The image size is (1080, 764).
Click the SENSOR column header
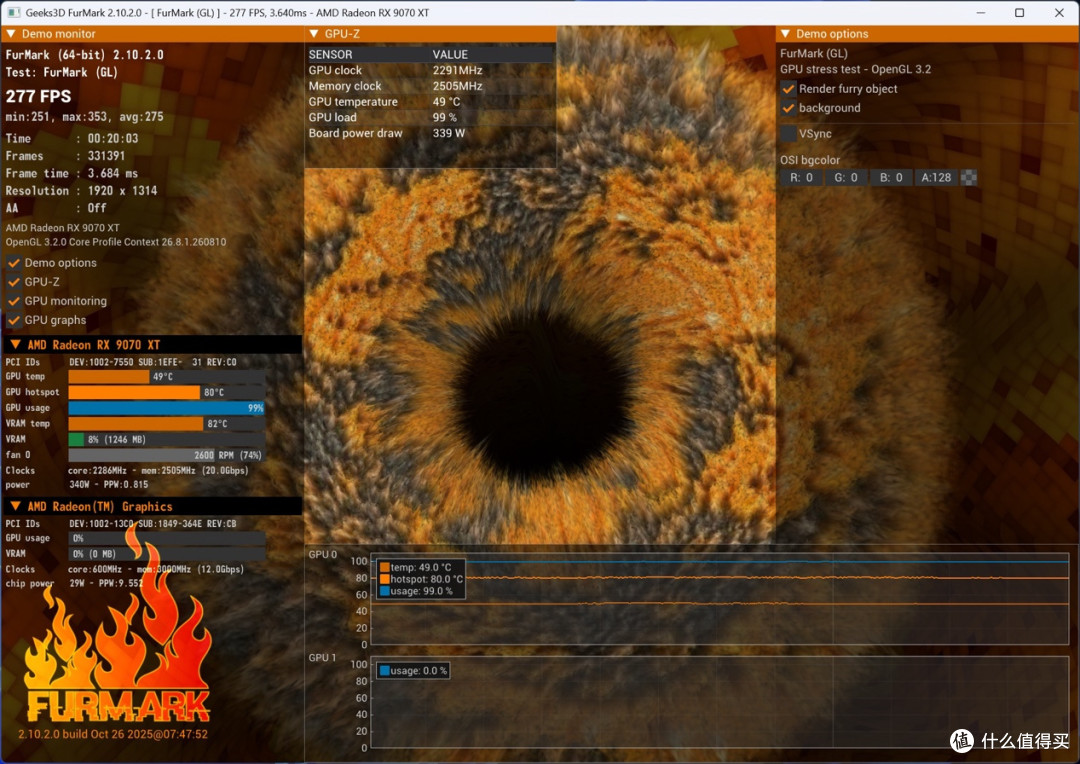(331, 54)
